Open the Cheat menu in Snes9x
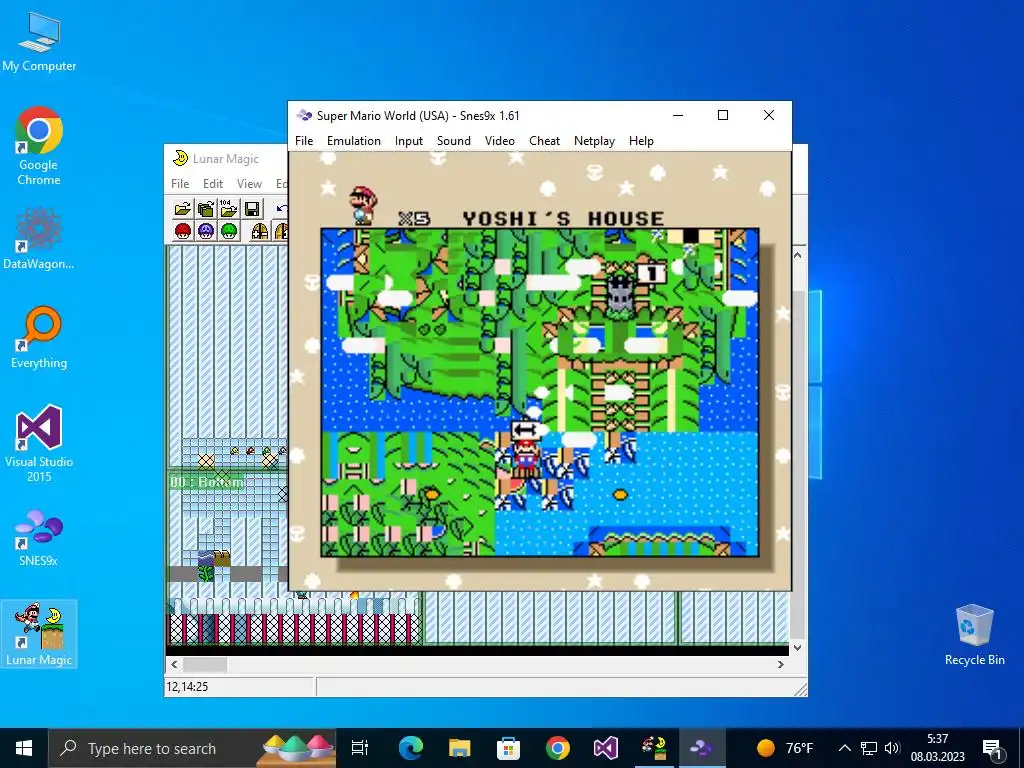 point(544,141)
